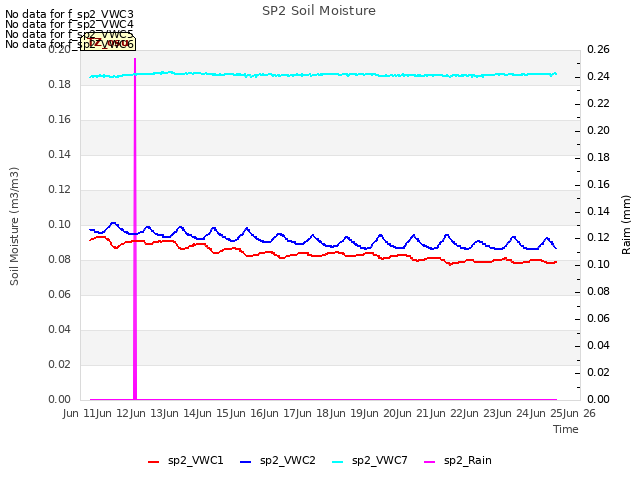This screenshot has height=480, width=640.
Task: Click the 0.24 right axis value
Action: pos(598,77)
